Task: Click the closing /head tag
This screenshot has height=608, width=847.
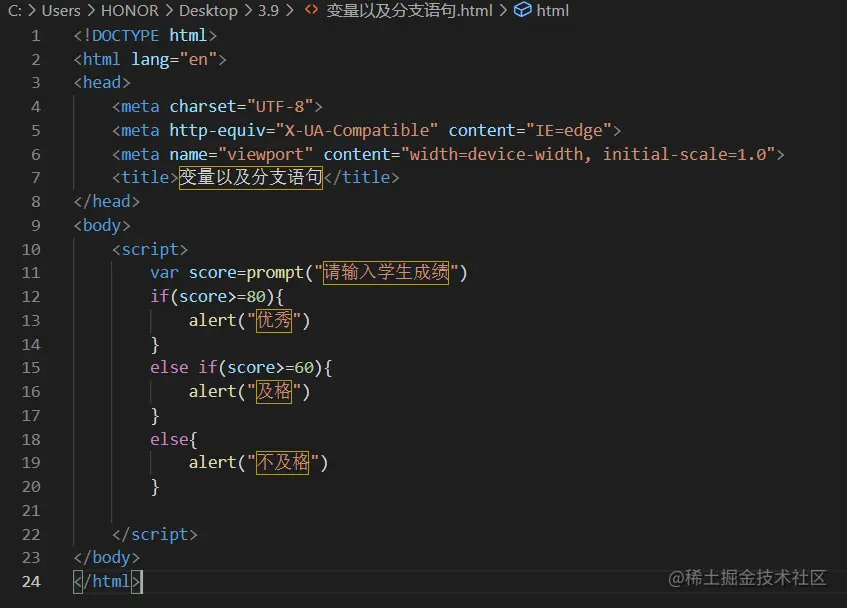Action: [107, 201]
